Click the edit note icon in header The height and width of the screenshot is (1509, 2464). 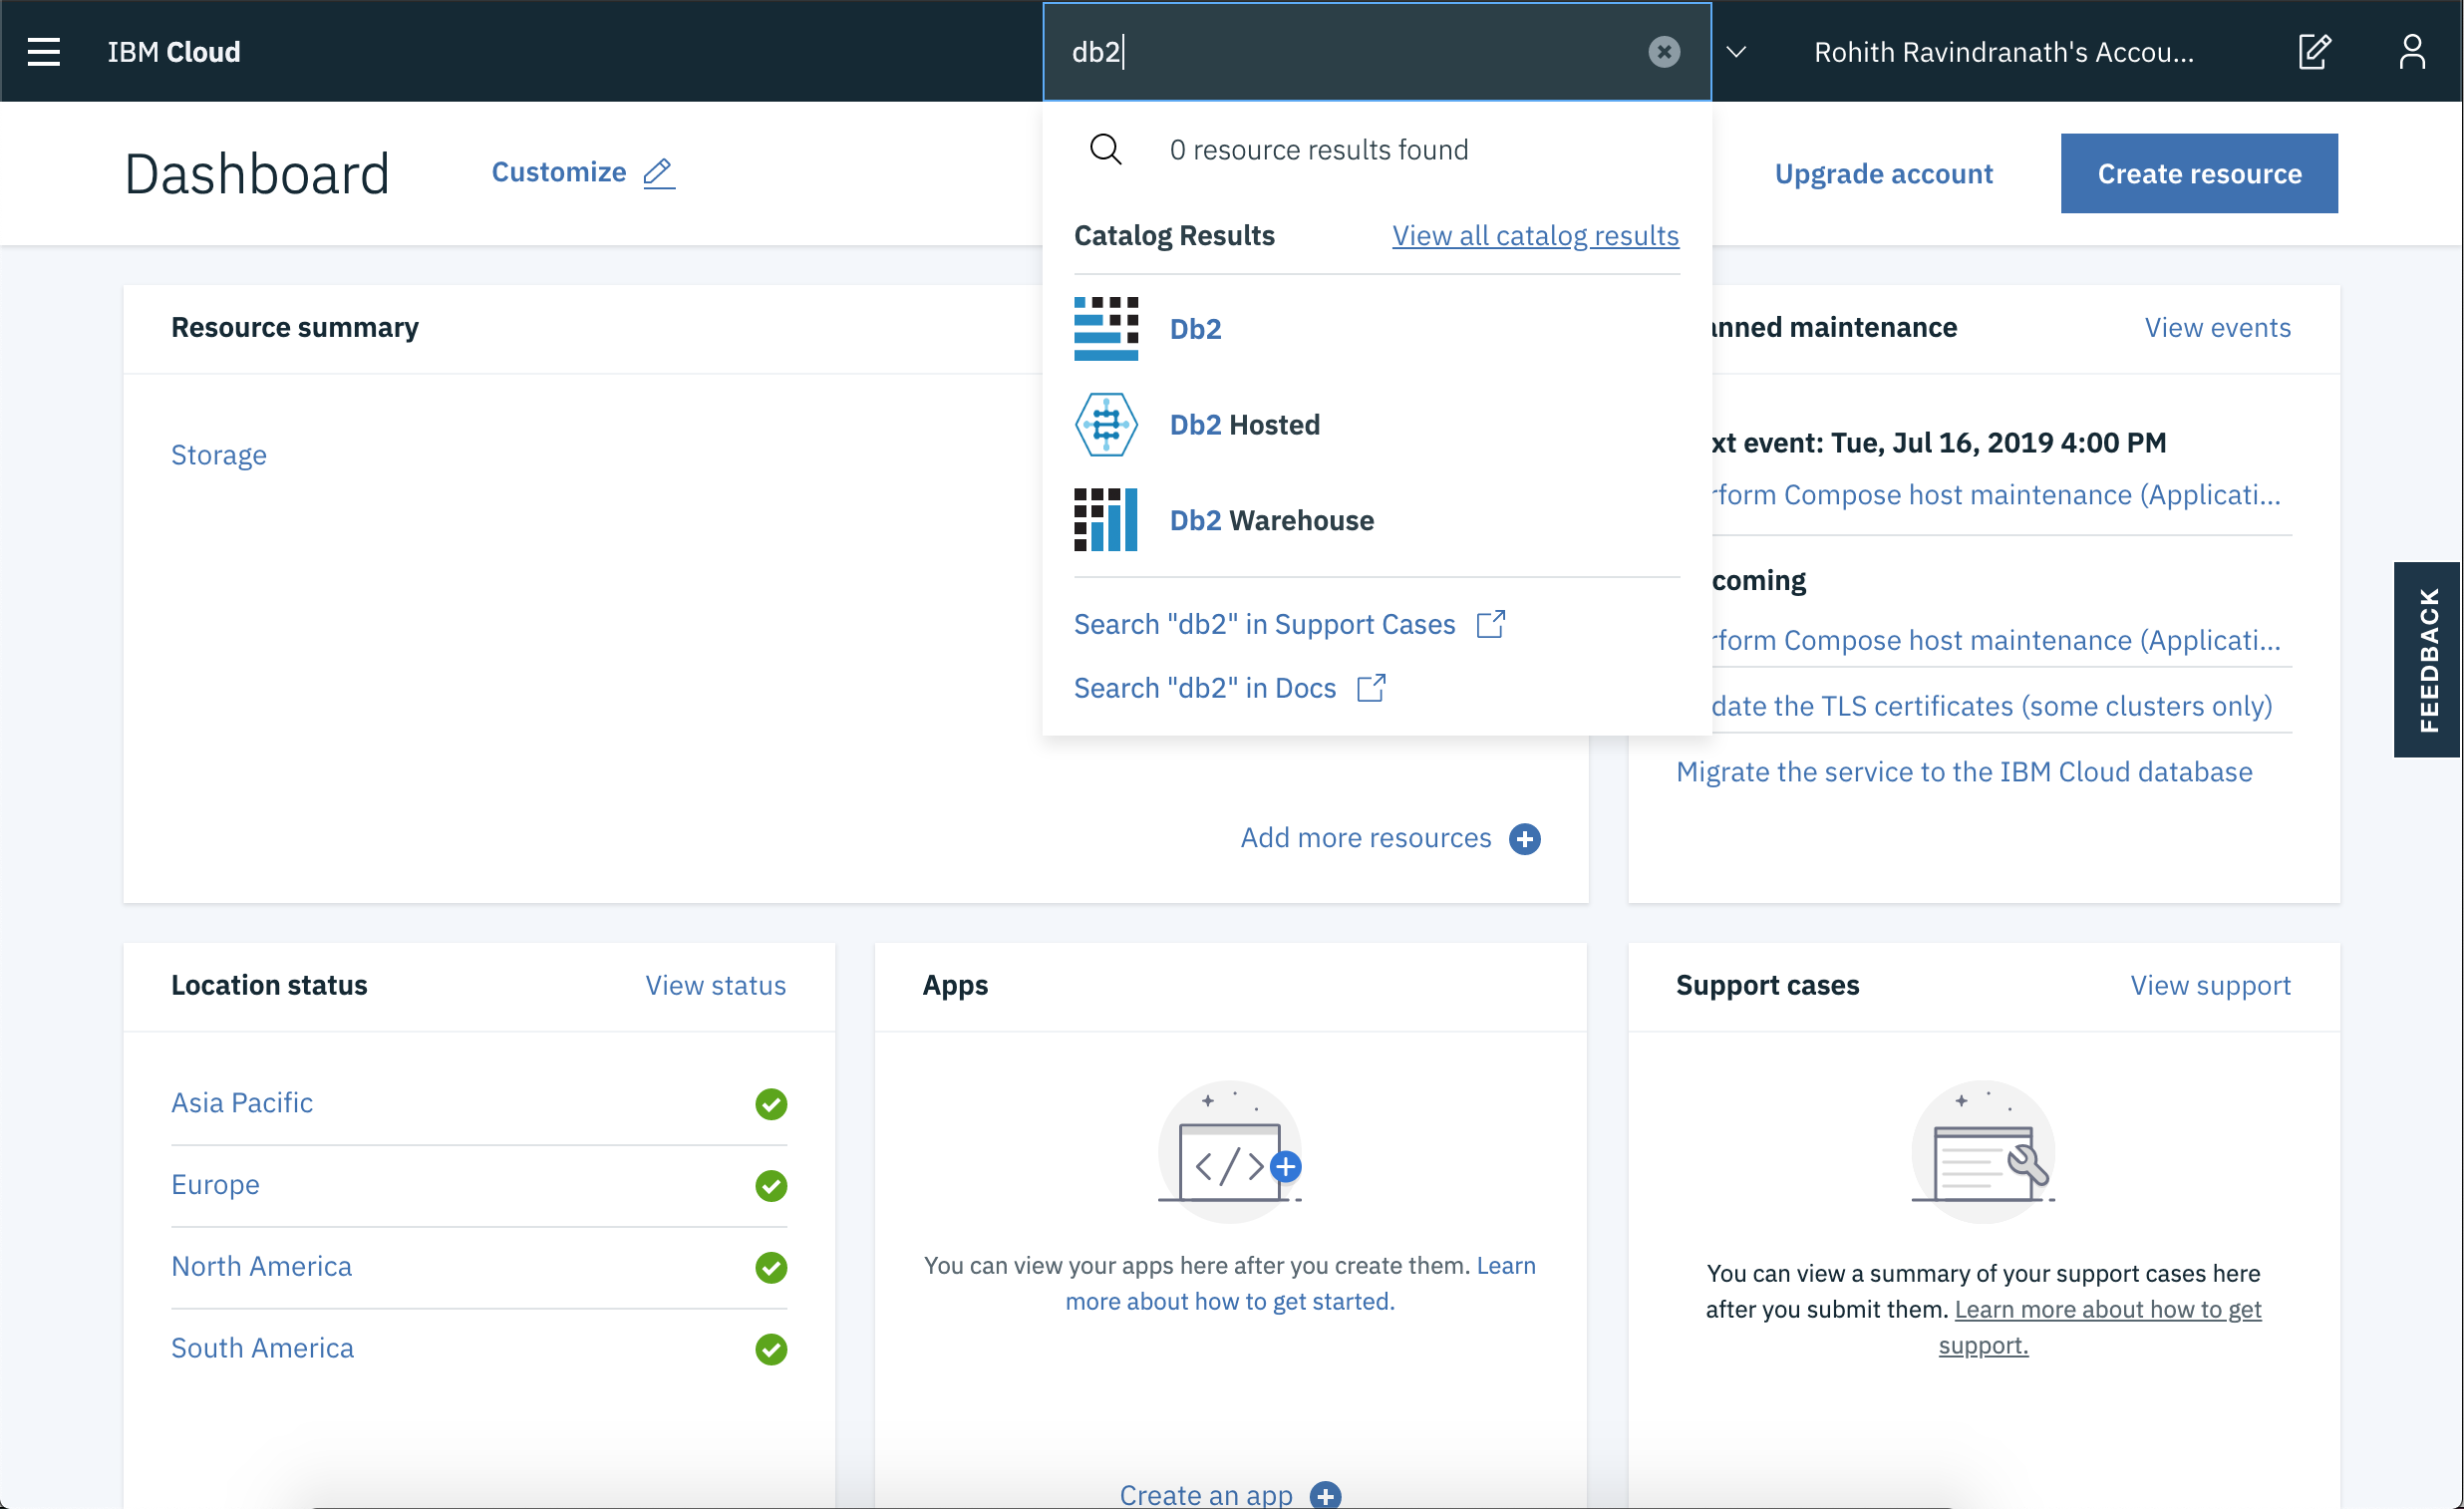(2314, 52)
